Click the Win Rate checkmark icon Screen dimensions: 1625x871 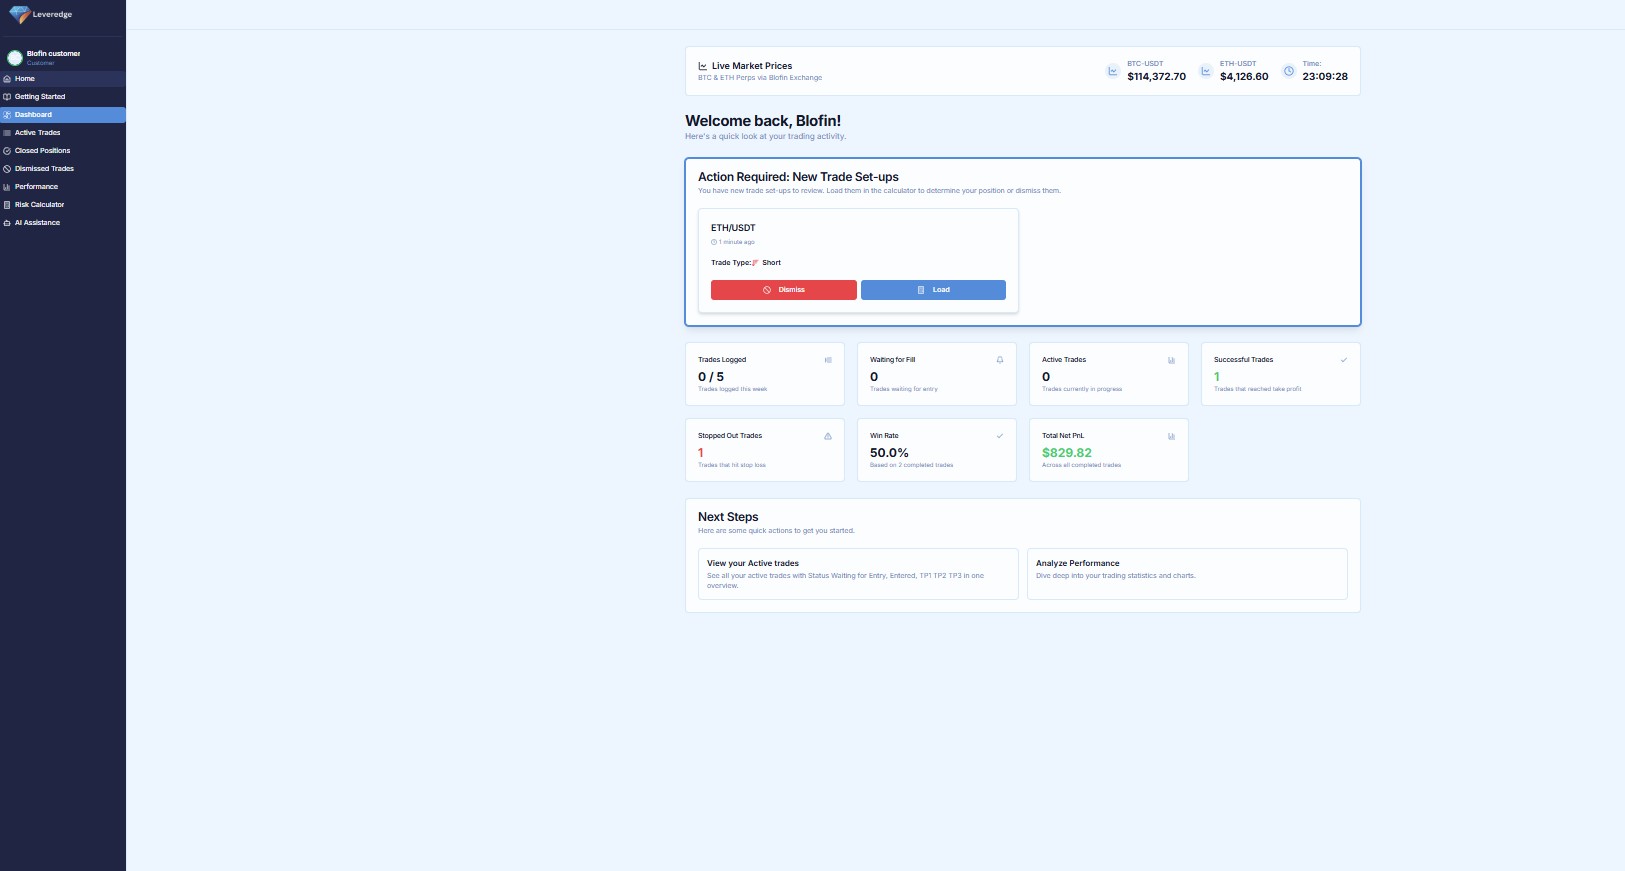tap(1000, 436)
